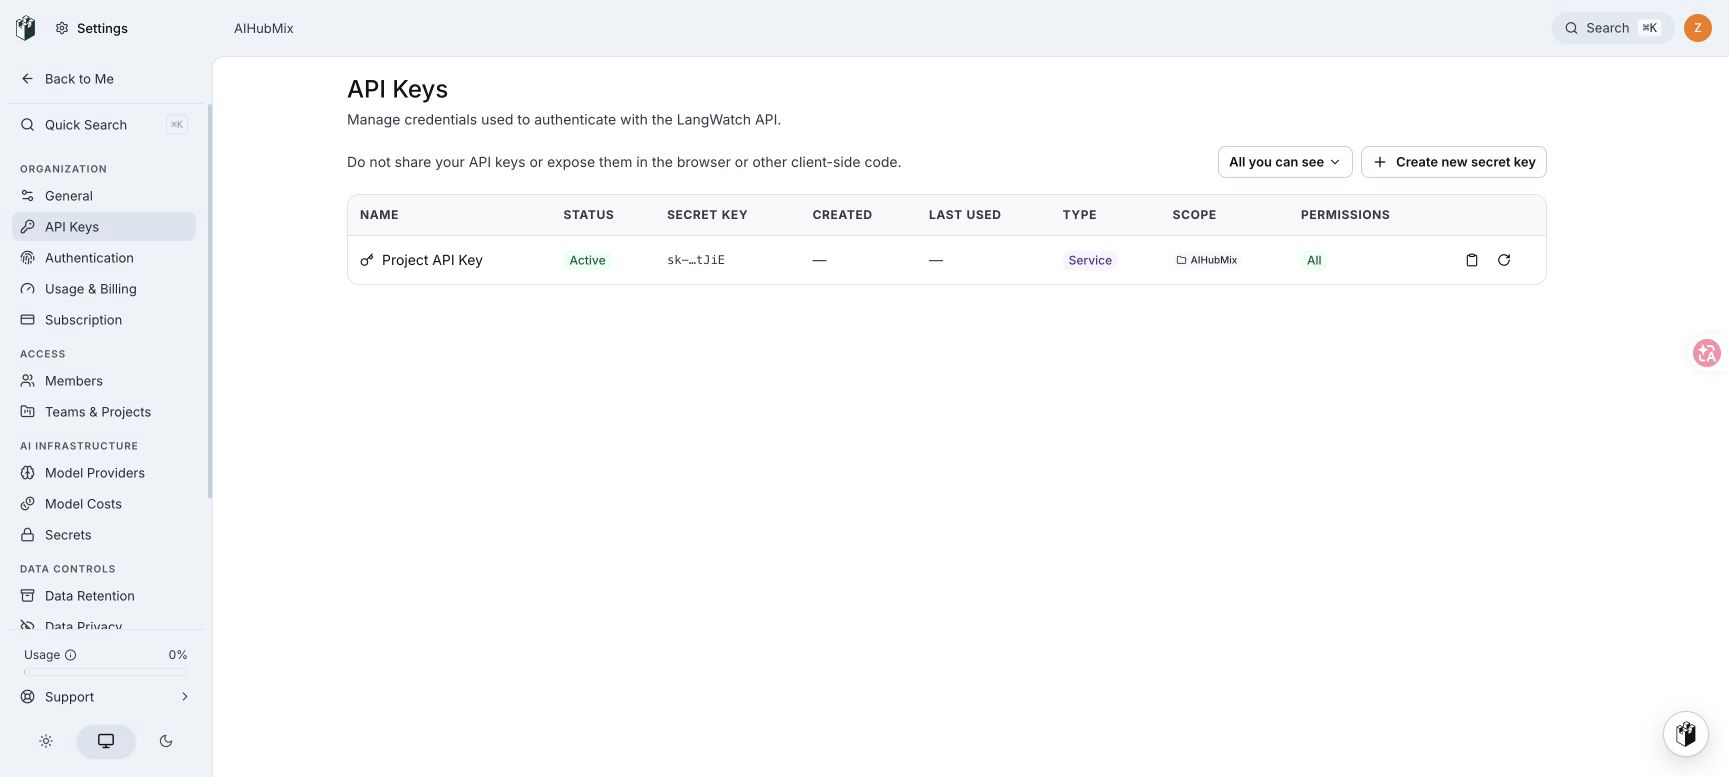Select API Keys in the sidebar
The width and height of the screenshot is (1729, 777).
coord(104,227)
